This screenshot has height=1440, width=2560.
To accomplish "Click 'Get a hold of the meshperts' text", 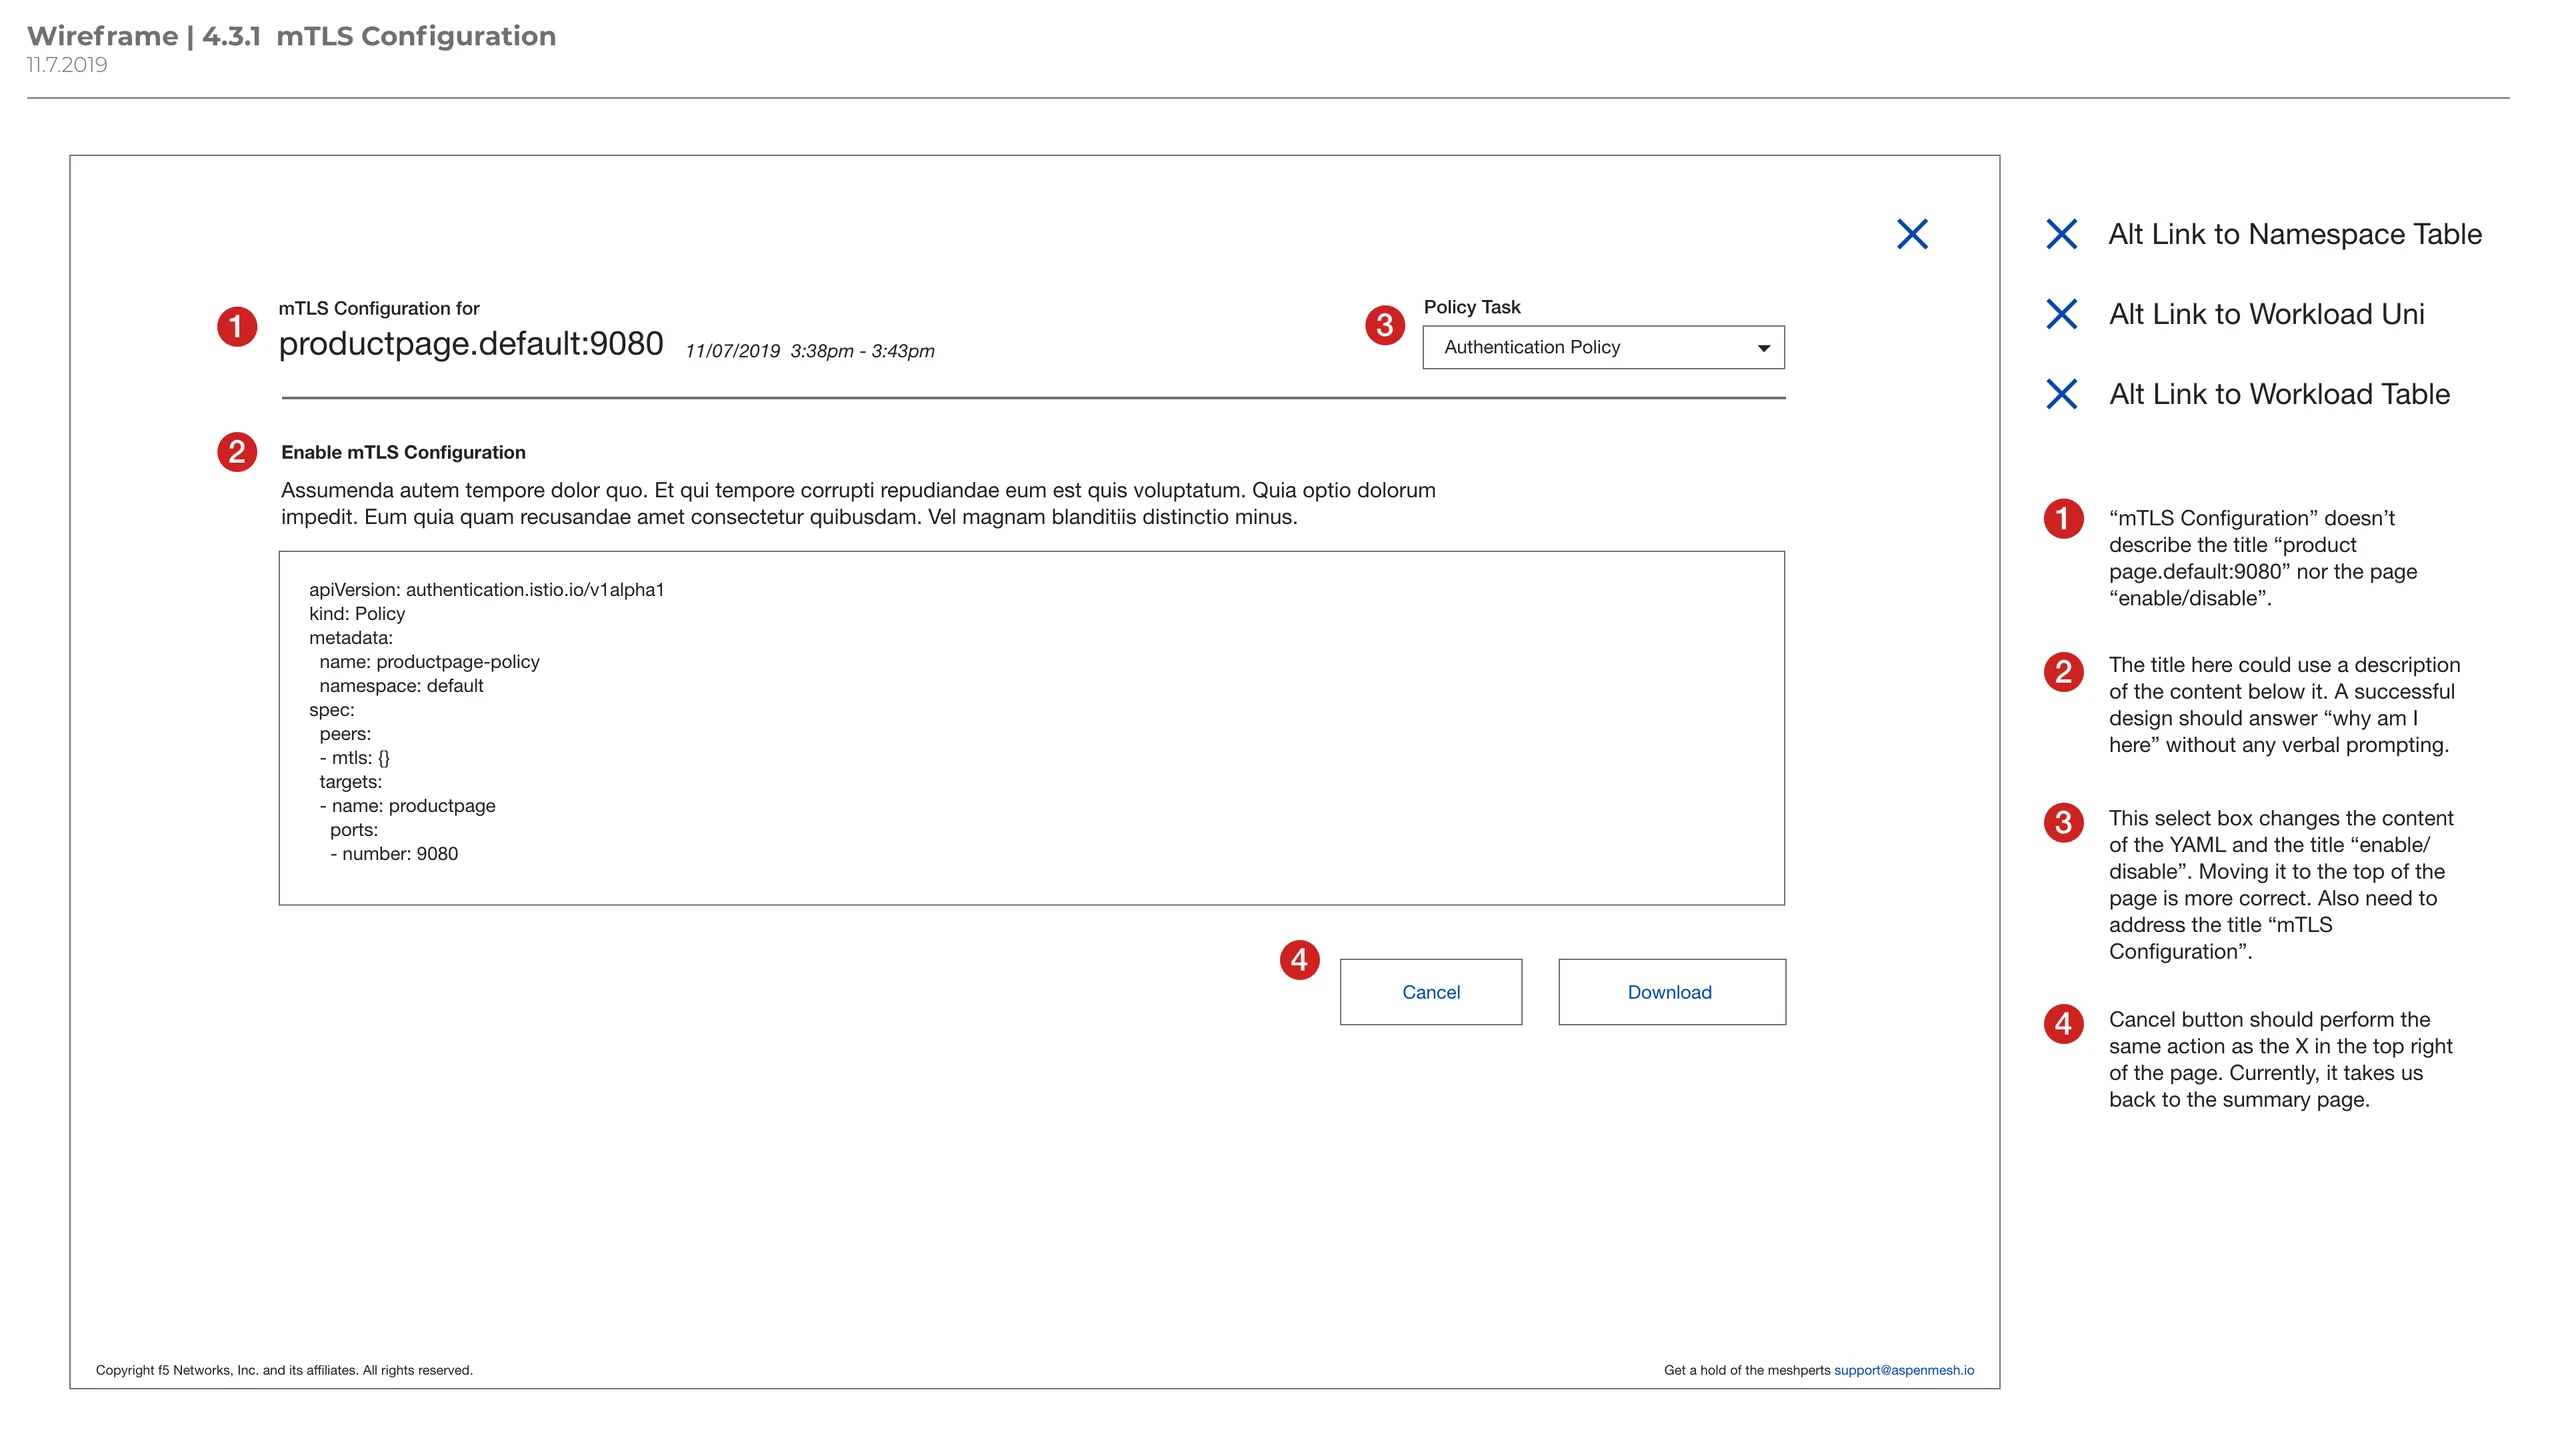I will (x=1746, y=1370).
